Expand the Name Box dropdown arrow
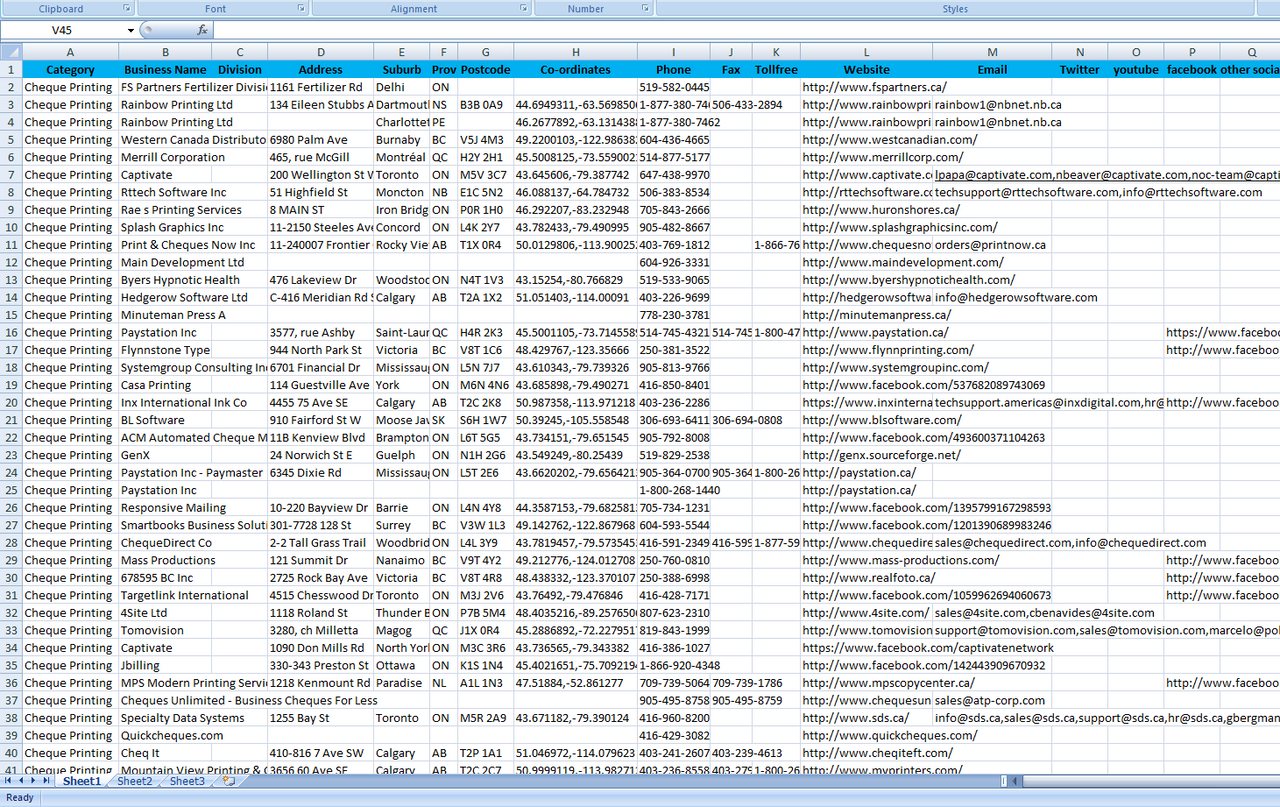The image size is (1280, 807). click(130, 30)
